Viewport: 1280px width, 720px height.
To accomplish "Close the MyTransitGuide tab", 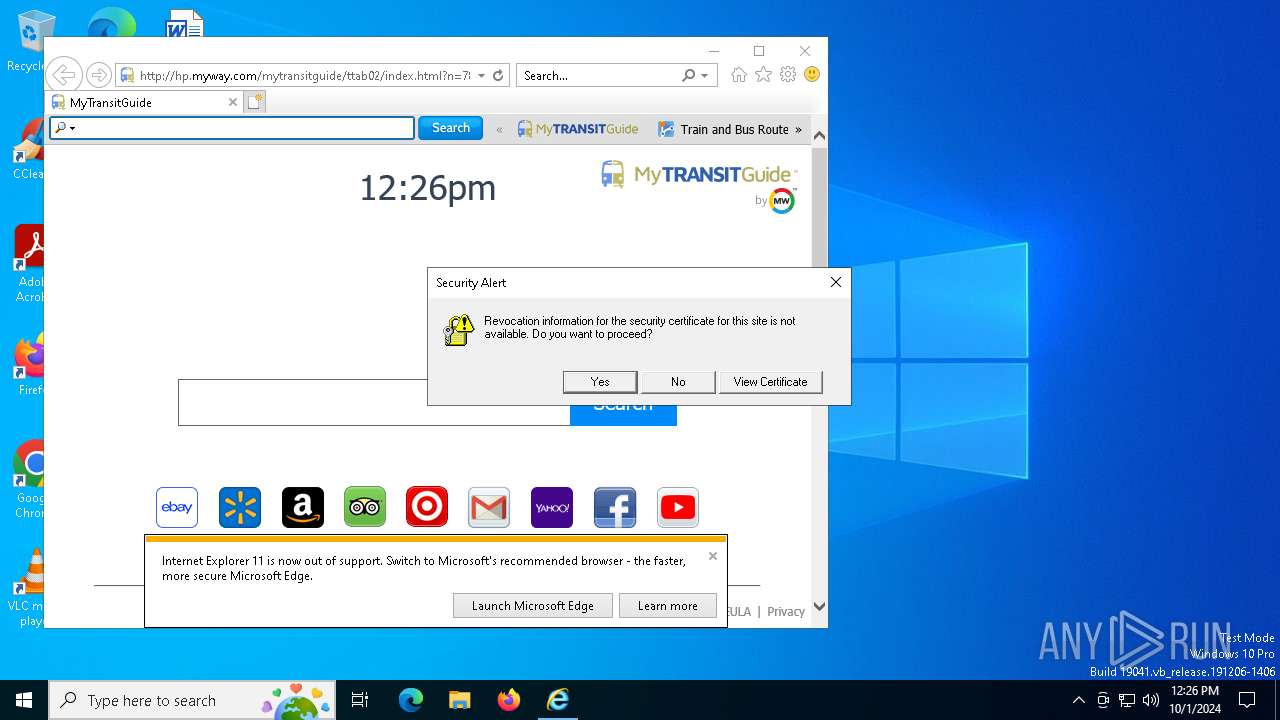I will pyautogui.click(x=233, y=102).
